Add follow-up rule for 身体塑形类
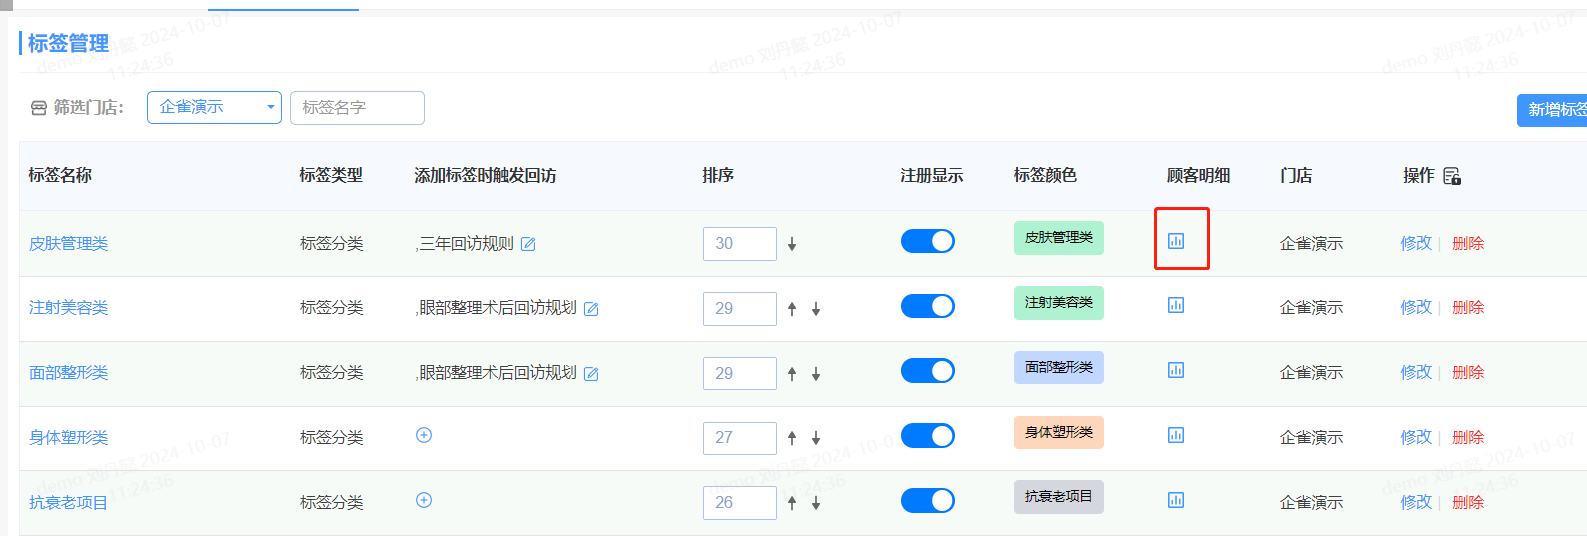This screenshot has height=536, width=1587. click(x=424, y=435)
